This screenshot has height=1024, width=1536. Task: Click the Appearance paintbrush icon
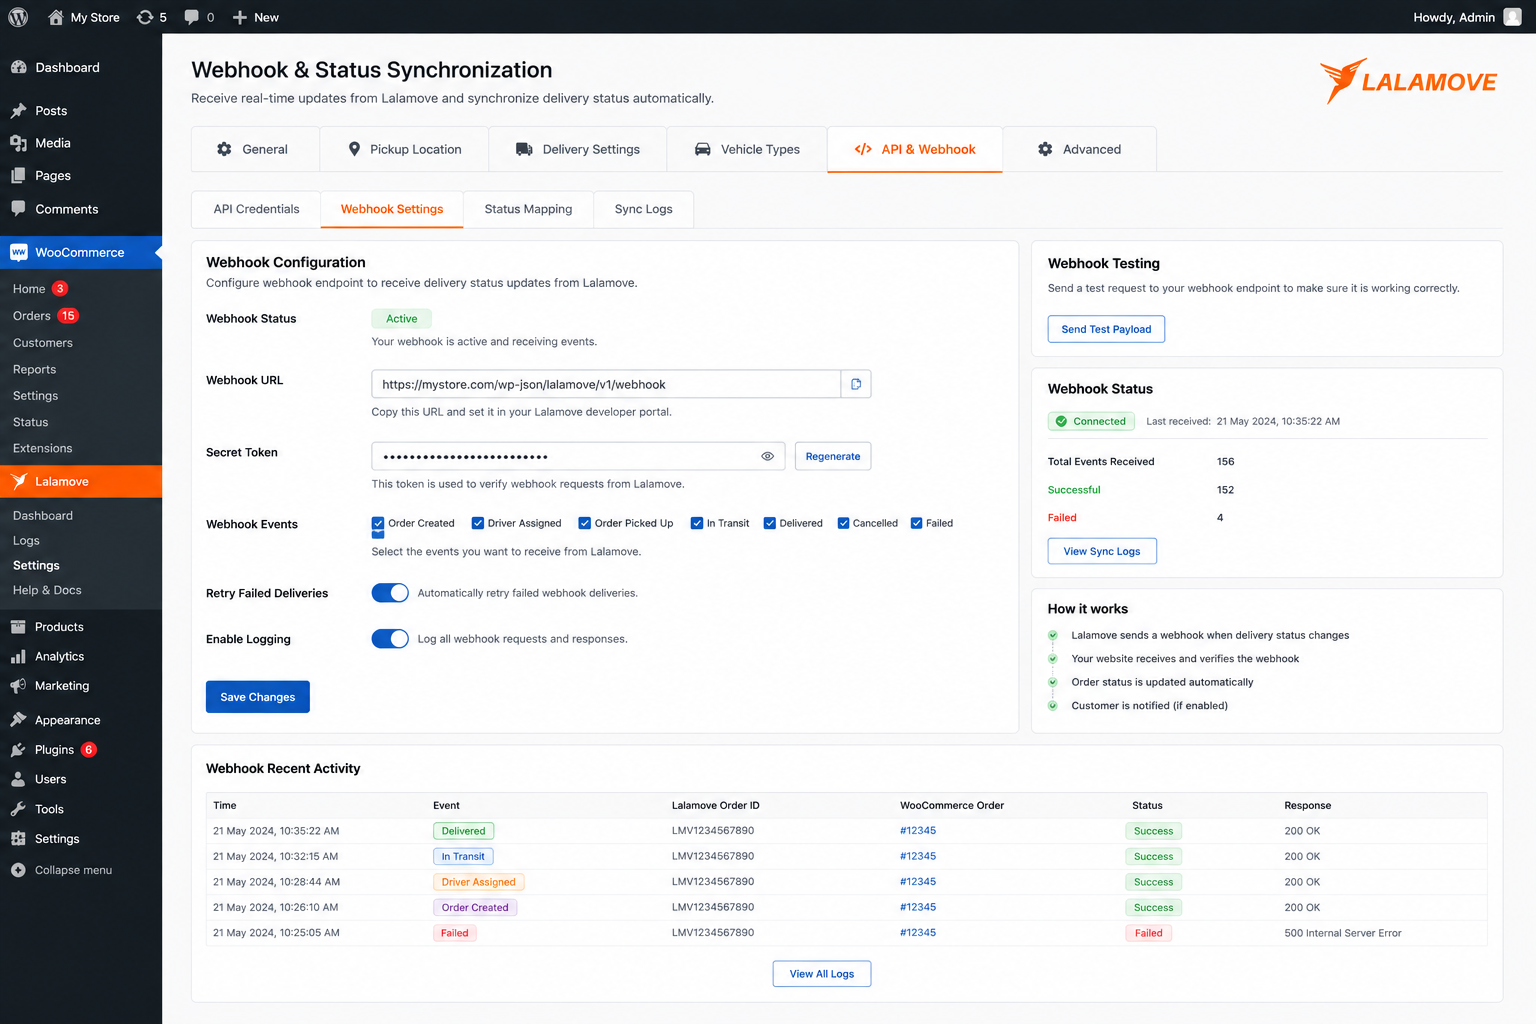18,720
